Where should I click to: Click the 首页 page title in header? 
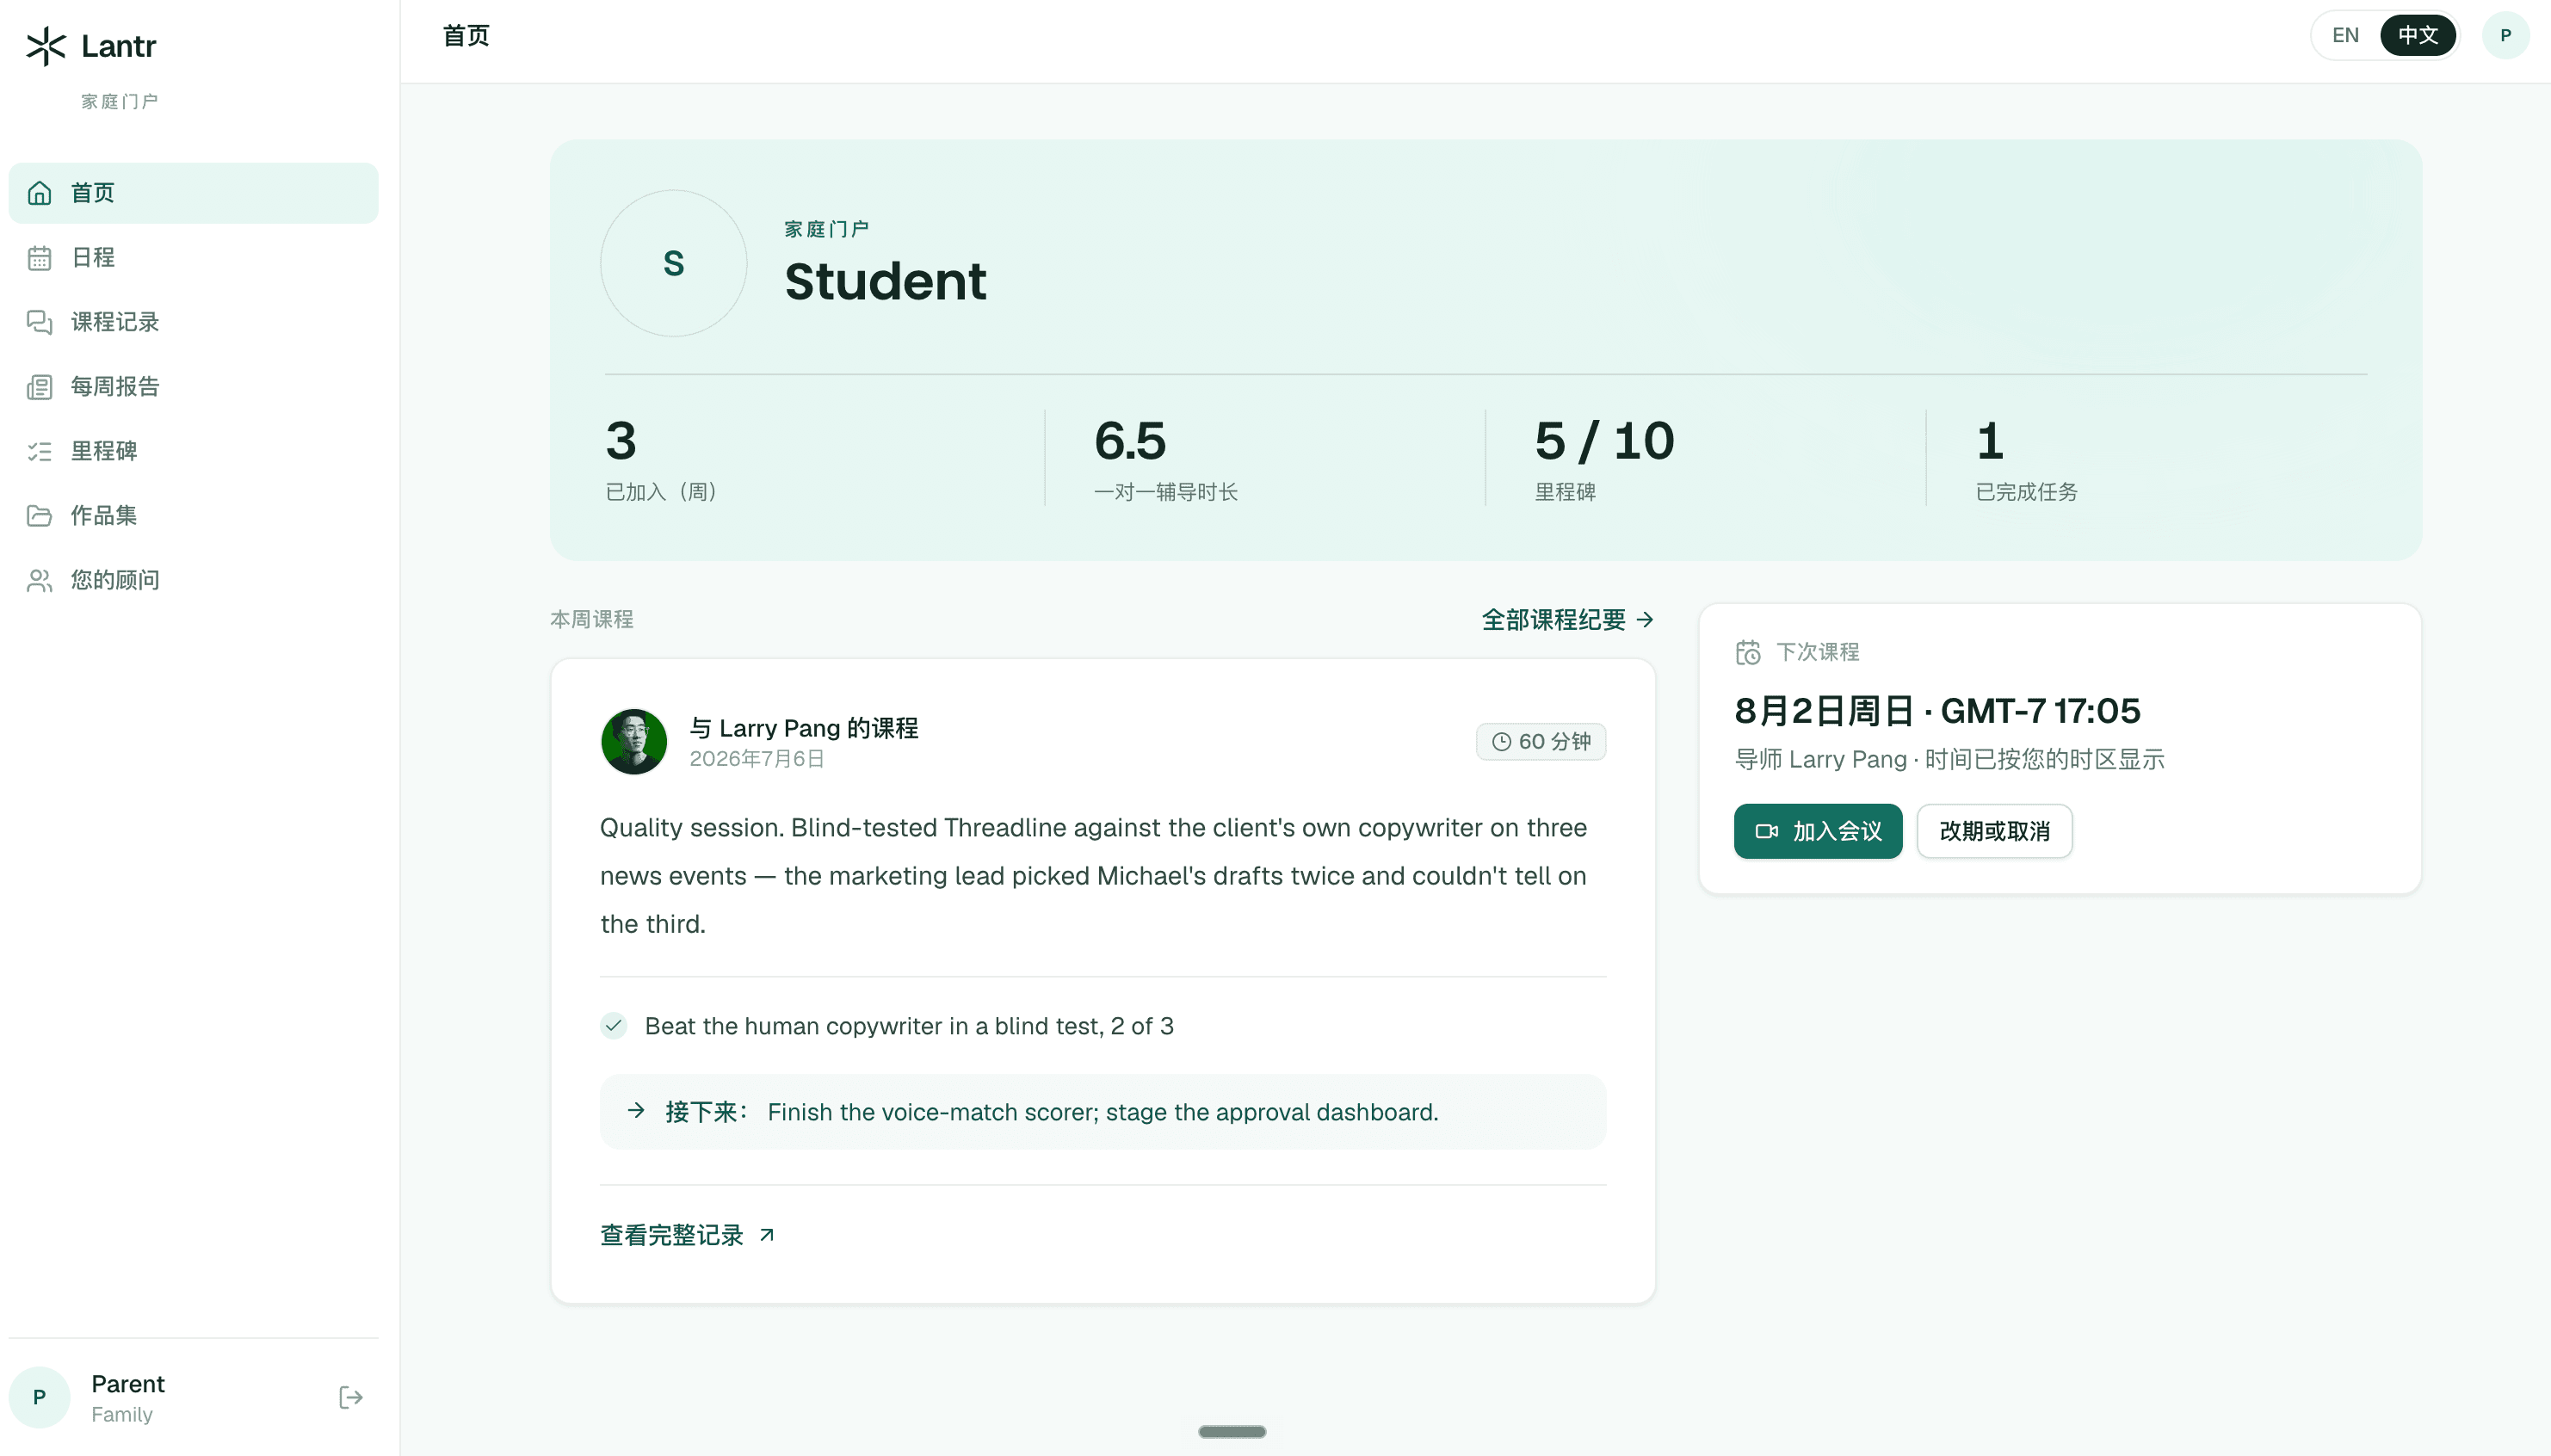466,36
